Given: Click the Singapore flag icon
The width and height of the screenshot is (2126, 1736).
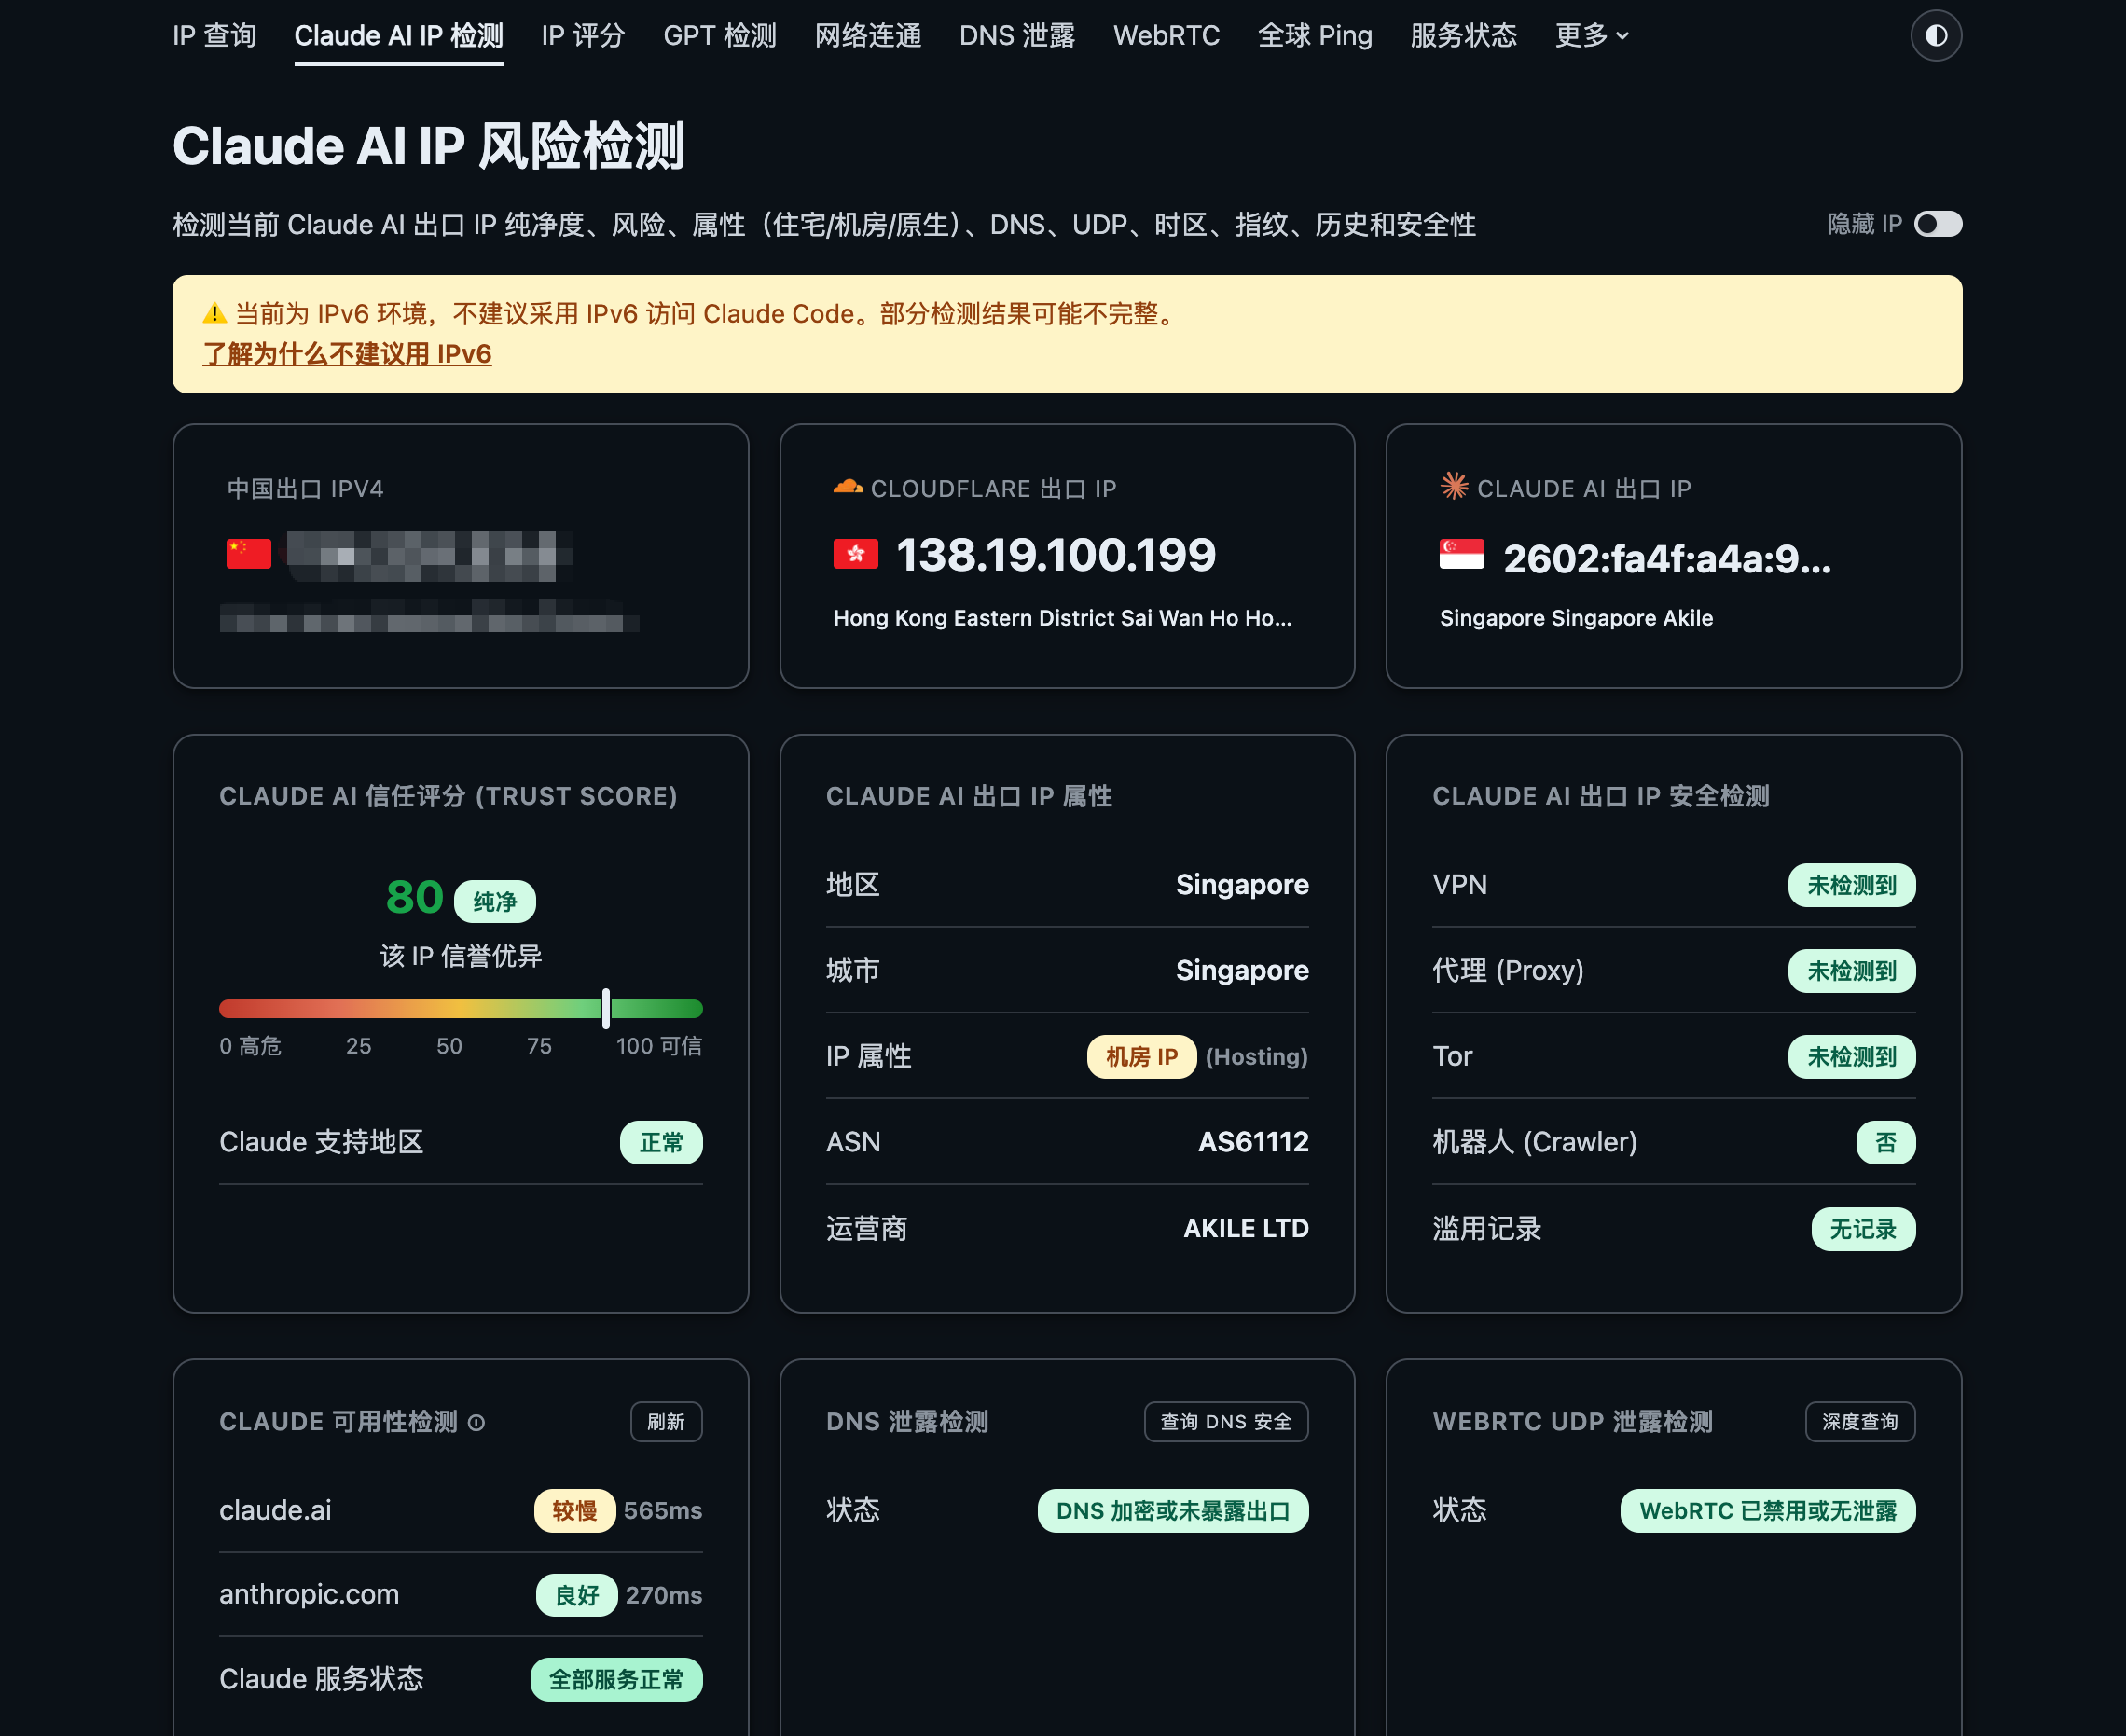Looking at the screenshot, I should 1461,554.
